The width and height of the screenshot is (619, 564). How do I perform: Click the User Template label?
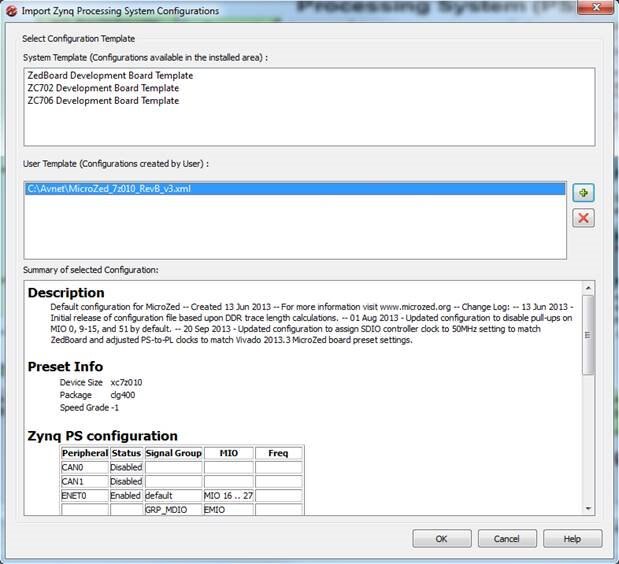click(x=116, y=164)
